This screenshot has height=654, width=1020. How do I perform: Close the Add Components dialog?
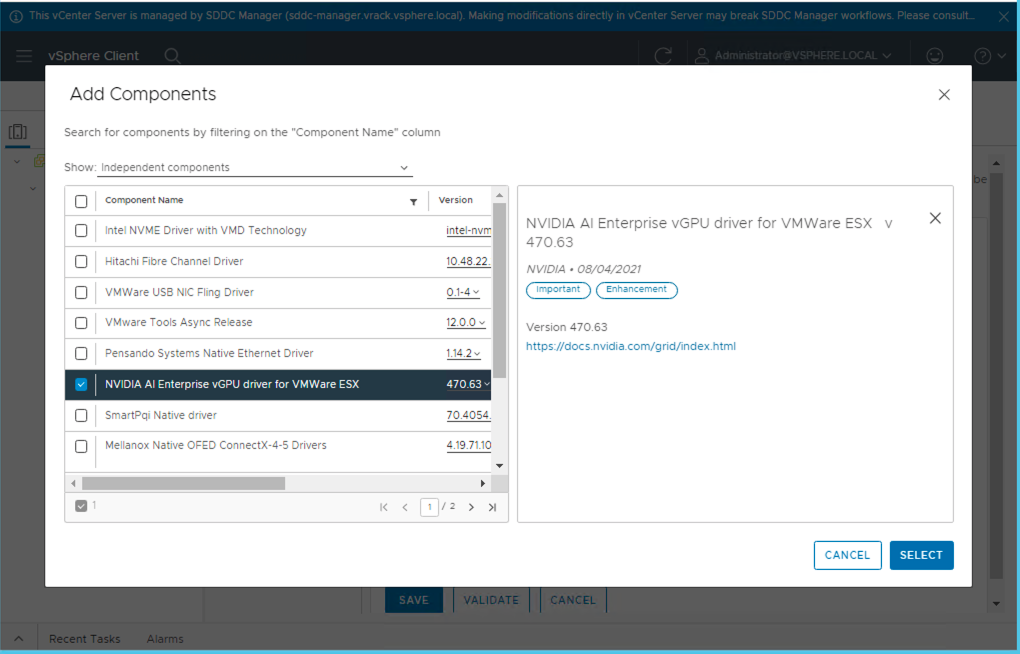tap(944, 95)
